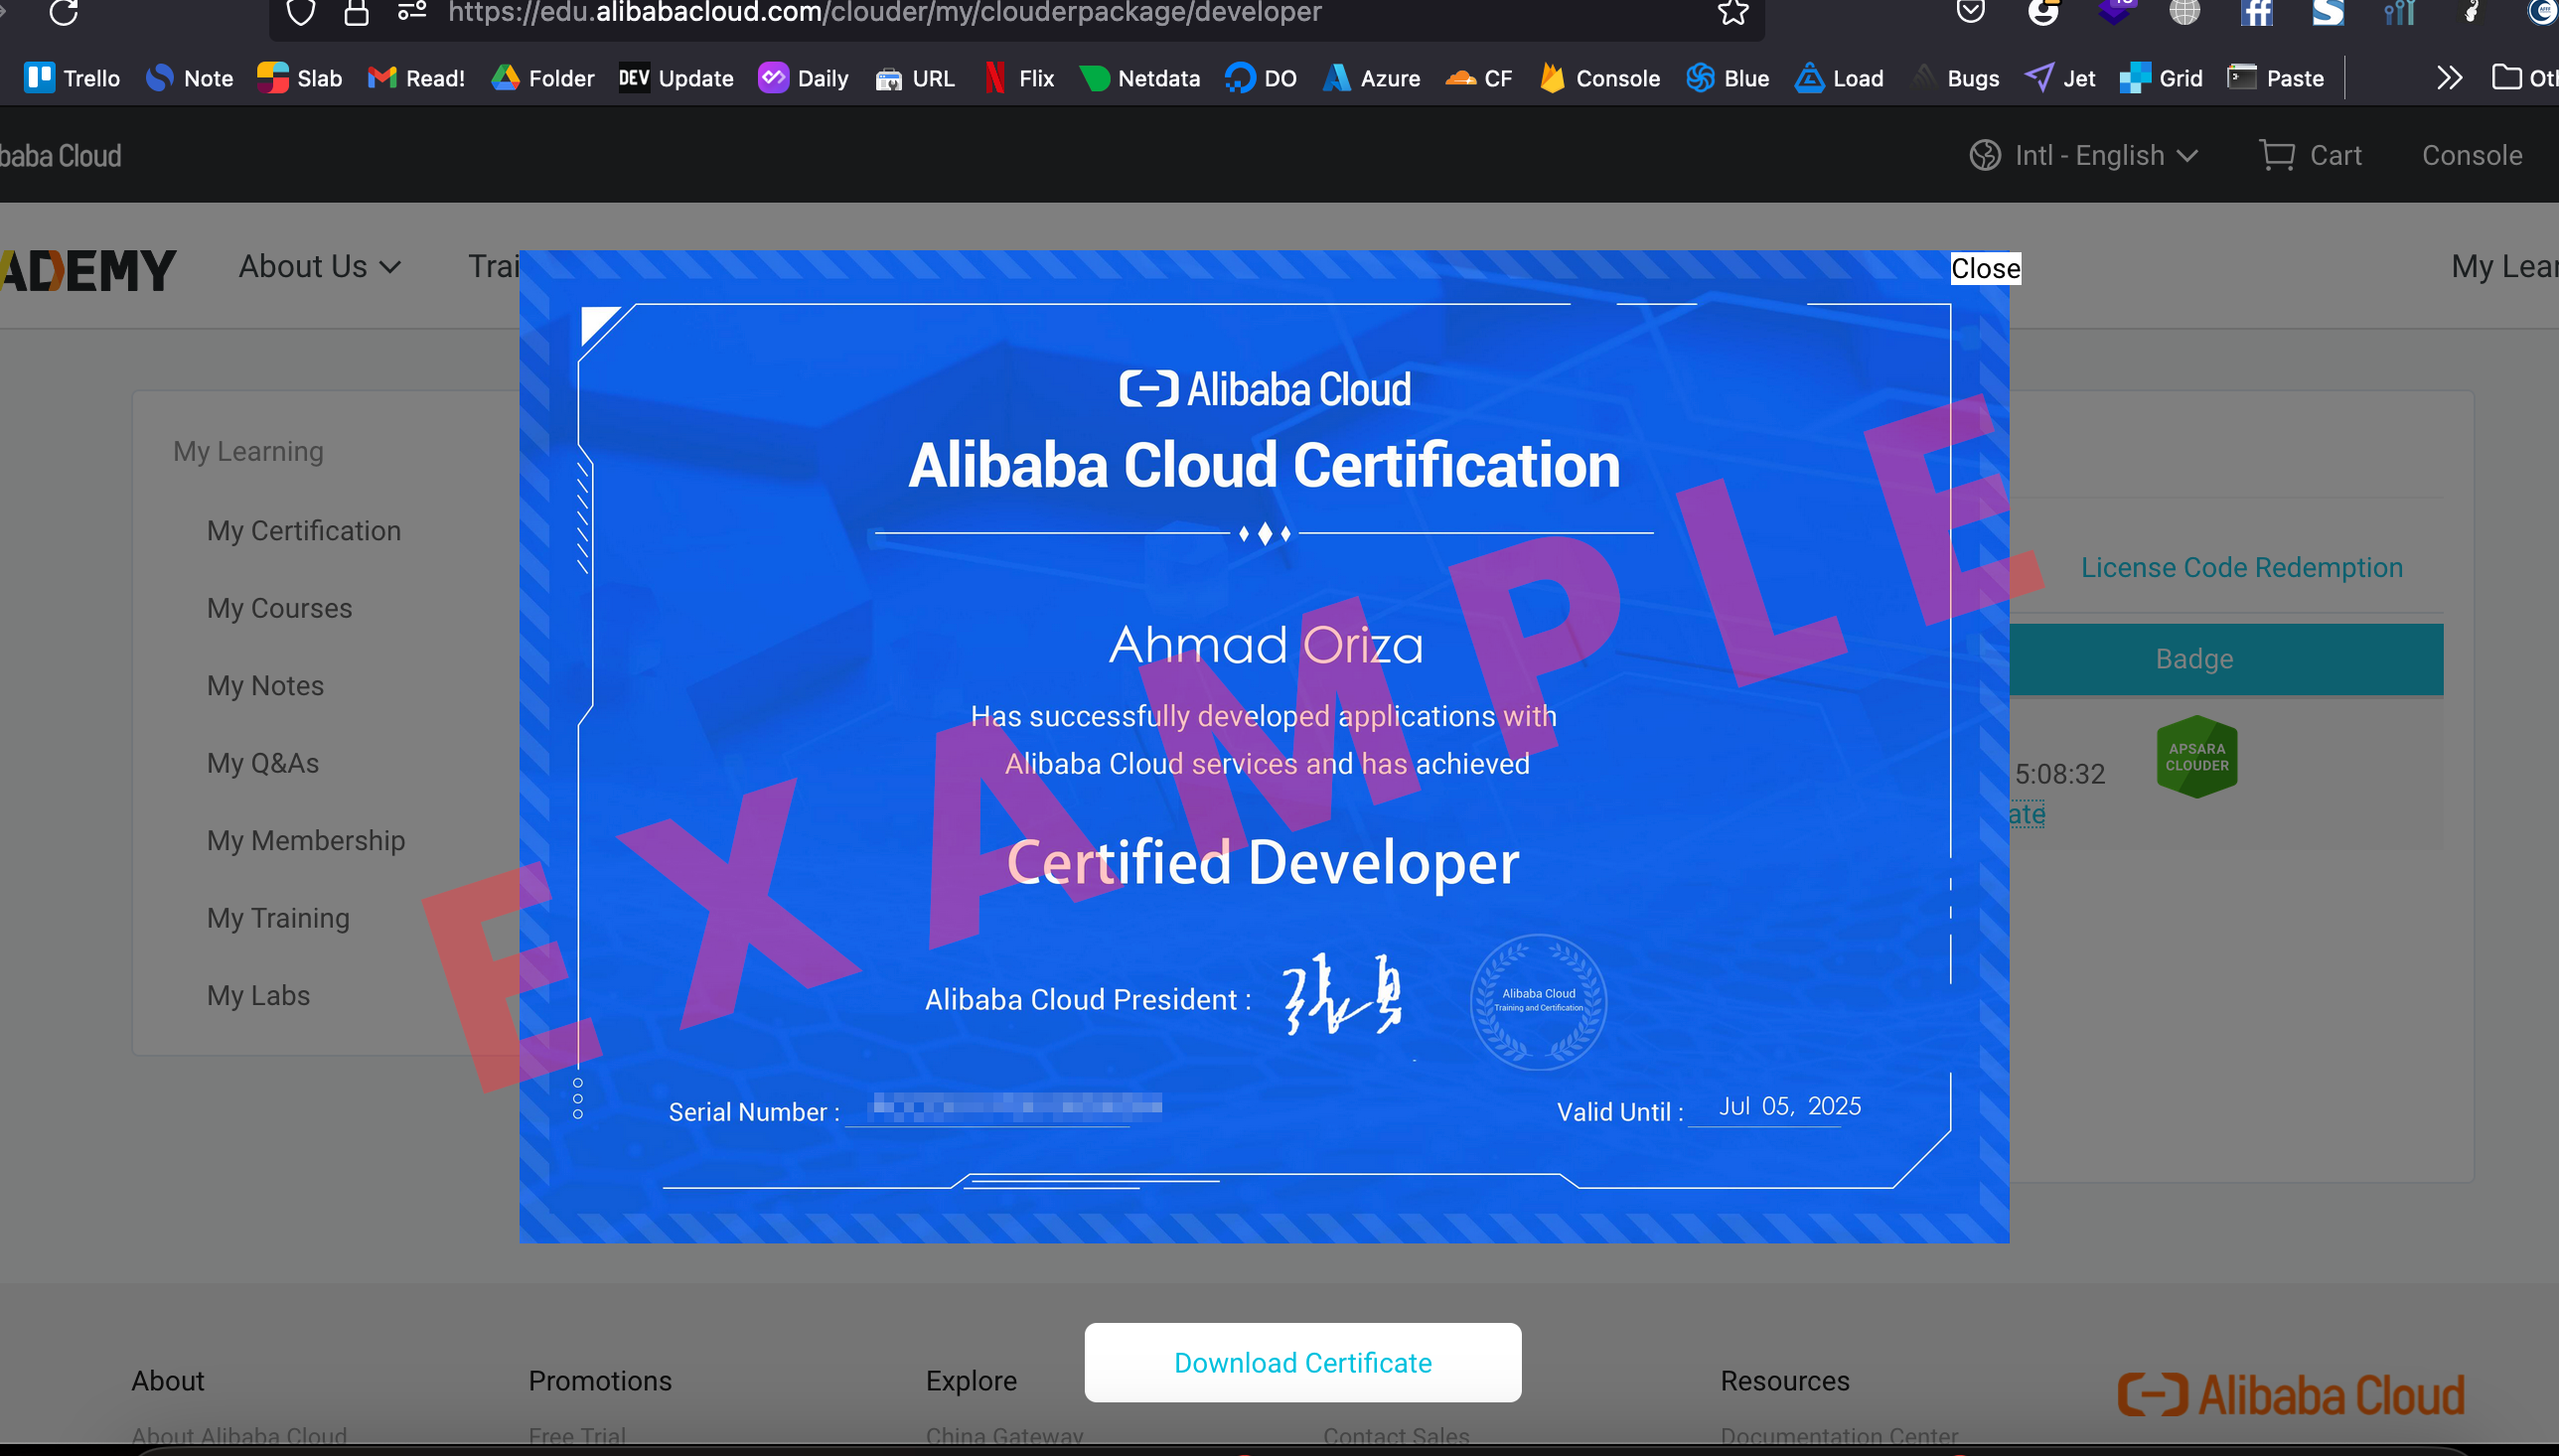Open the Note bookmark
The width and height of the screenshot is (2559, 1456).
pos(189,78)
